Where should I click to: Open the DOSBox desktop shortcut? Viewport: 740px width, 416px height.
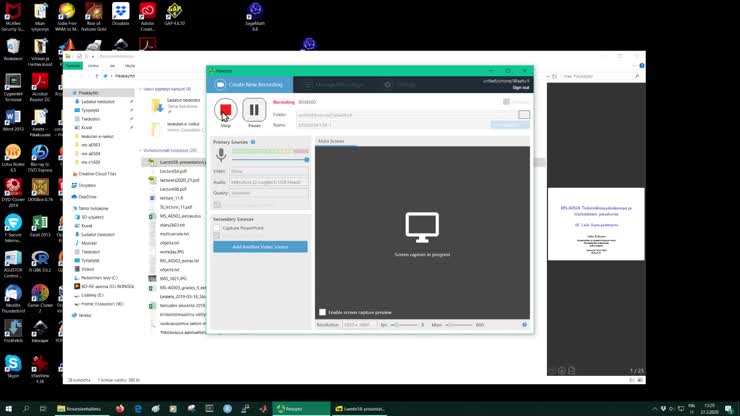[x=40, y=190]
